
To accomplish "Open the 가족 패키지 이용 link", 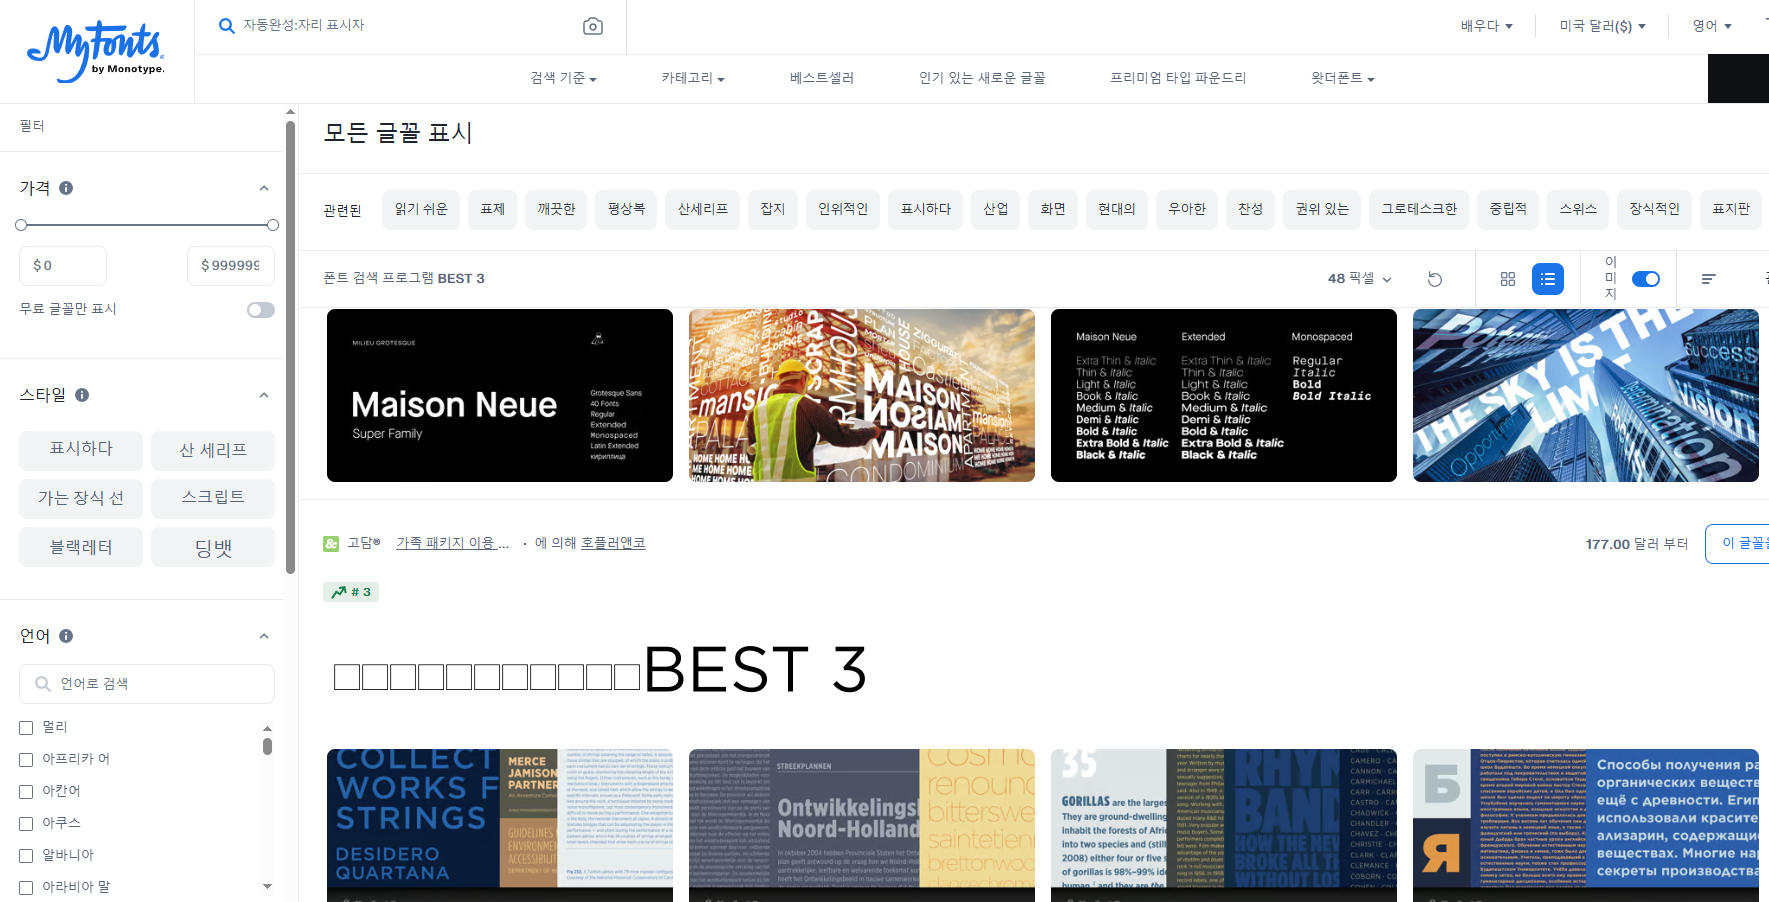I will click(452, 543).
